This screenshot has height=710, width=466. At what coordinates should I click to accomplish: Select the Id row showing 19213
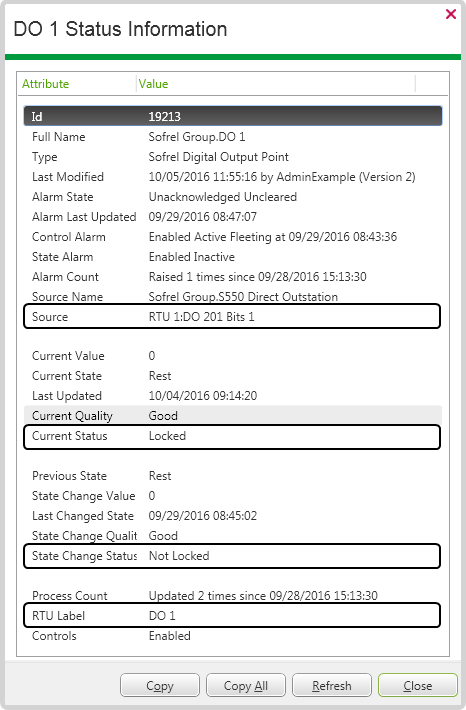pos(233,116)
